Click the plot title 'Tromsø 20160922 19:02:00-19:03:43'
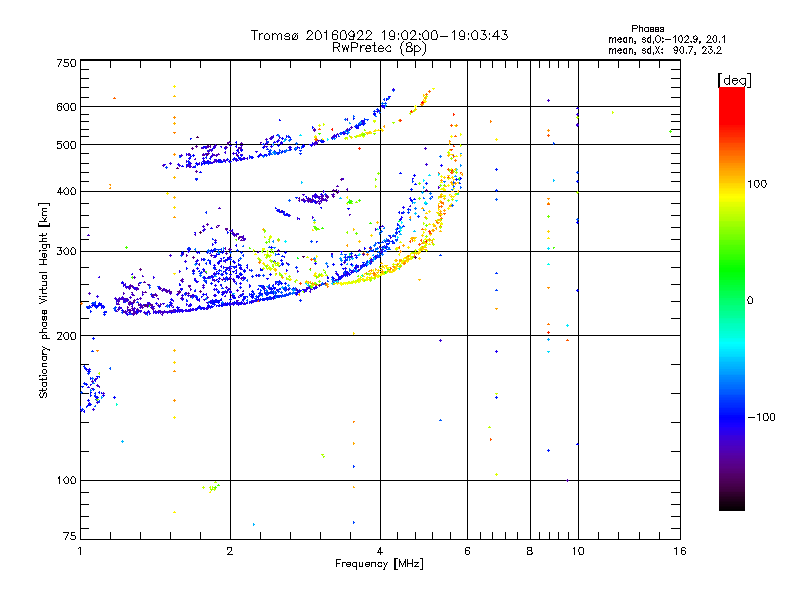Viewport: 800px width, 600px height. [379, 35]
